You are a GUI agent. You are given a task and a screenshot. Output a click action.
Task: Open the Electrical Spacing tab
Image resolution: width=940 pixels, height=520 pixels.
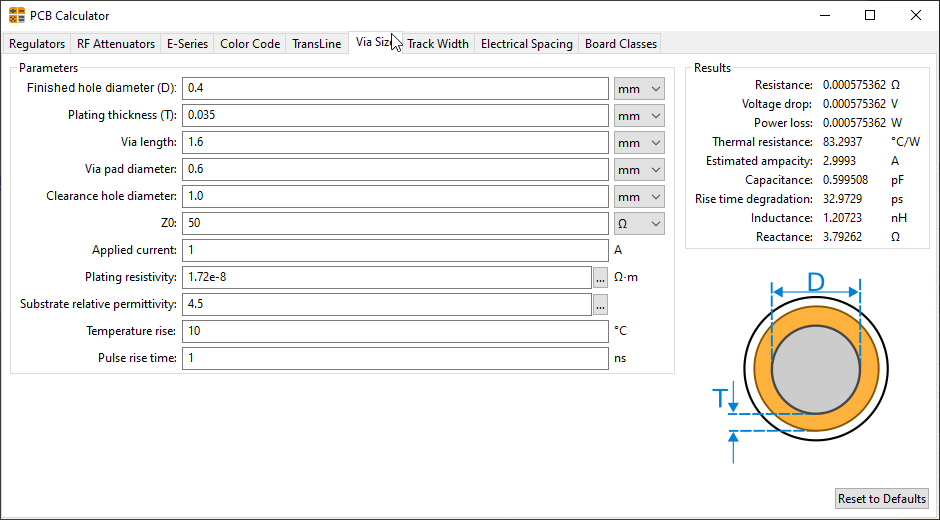coord(527,44)
